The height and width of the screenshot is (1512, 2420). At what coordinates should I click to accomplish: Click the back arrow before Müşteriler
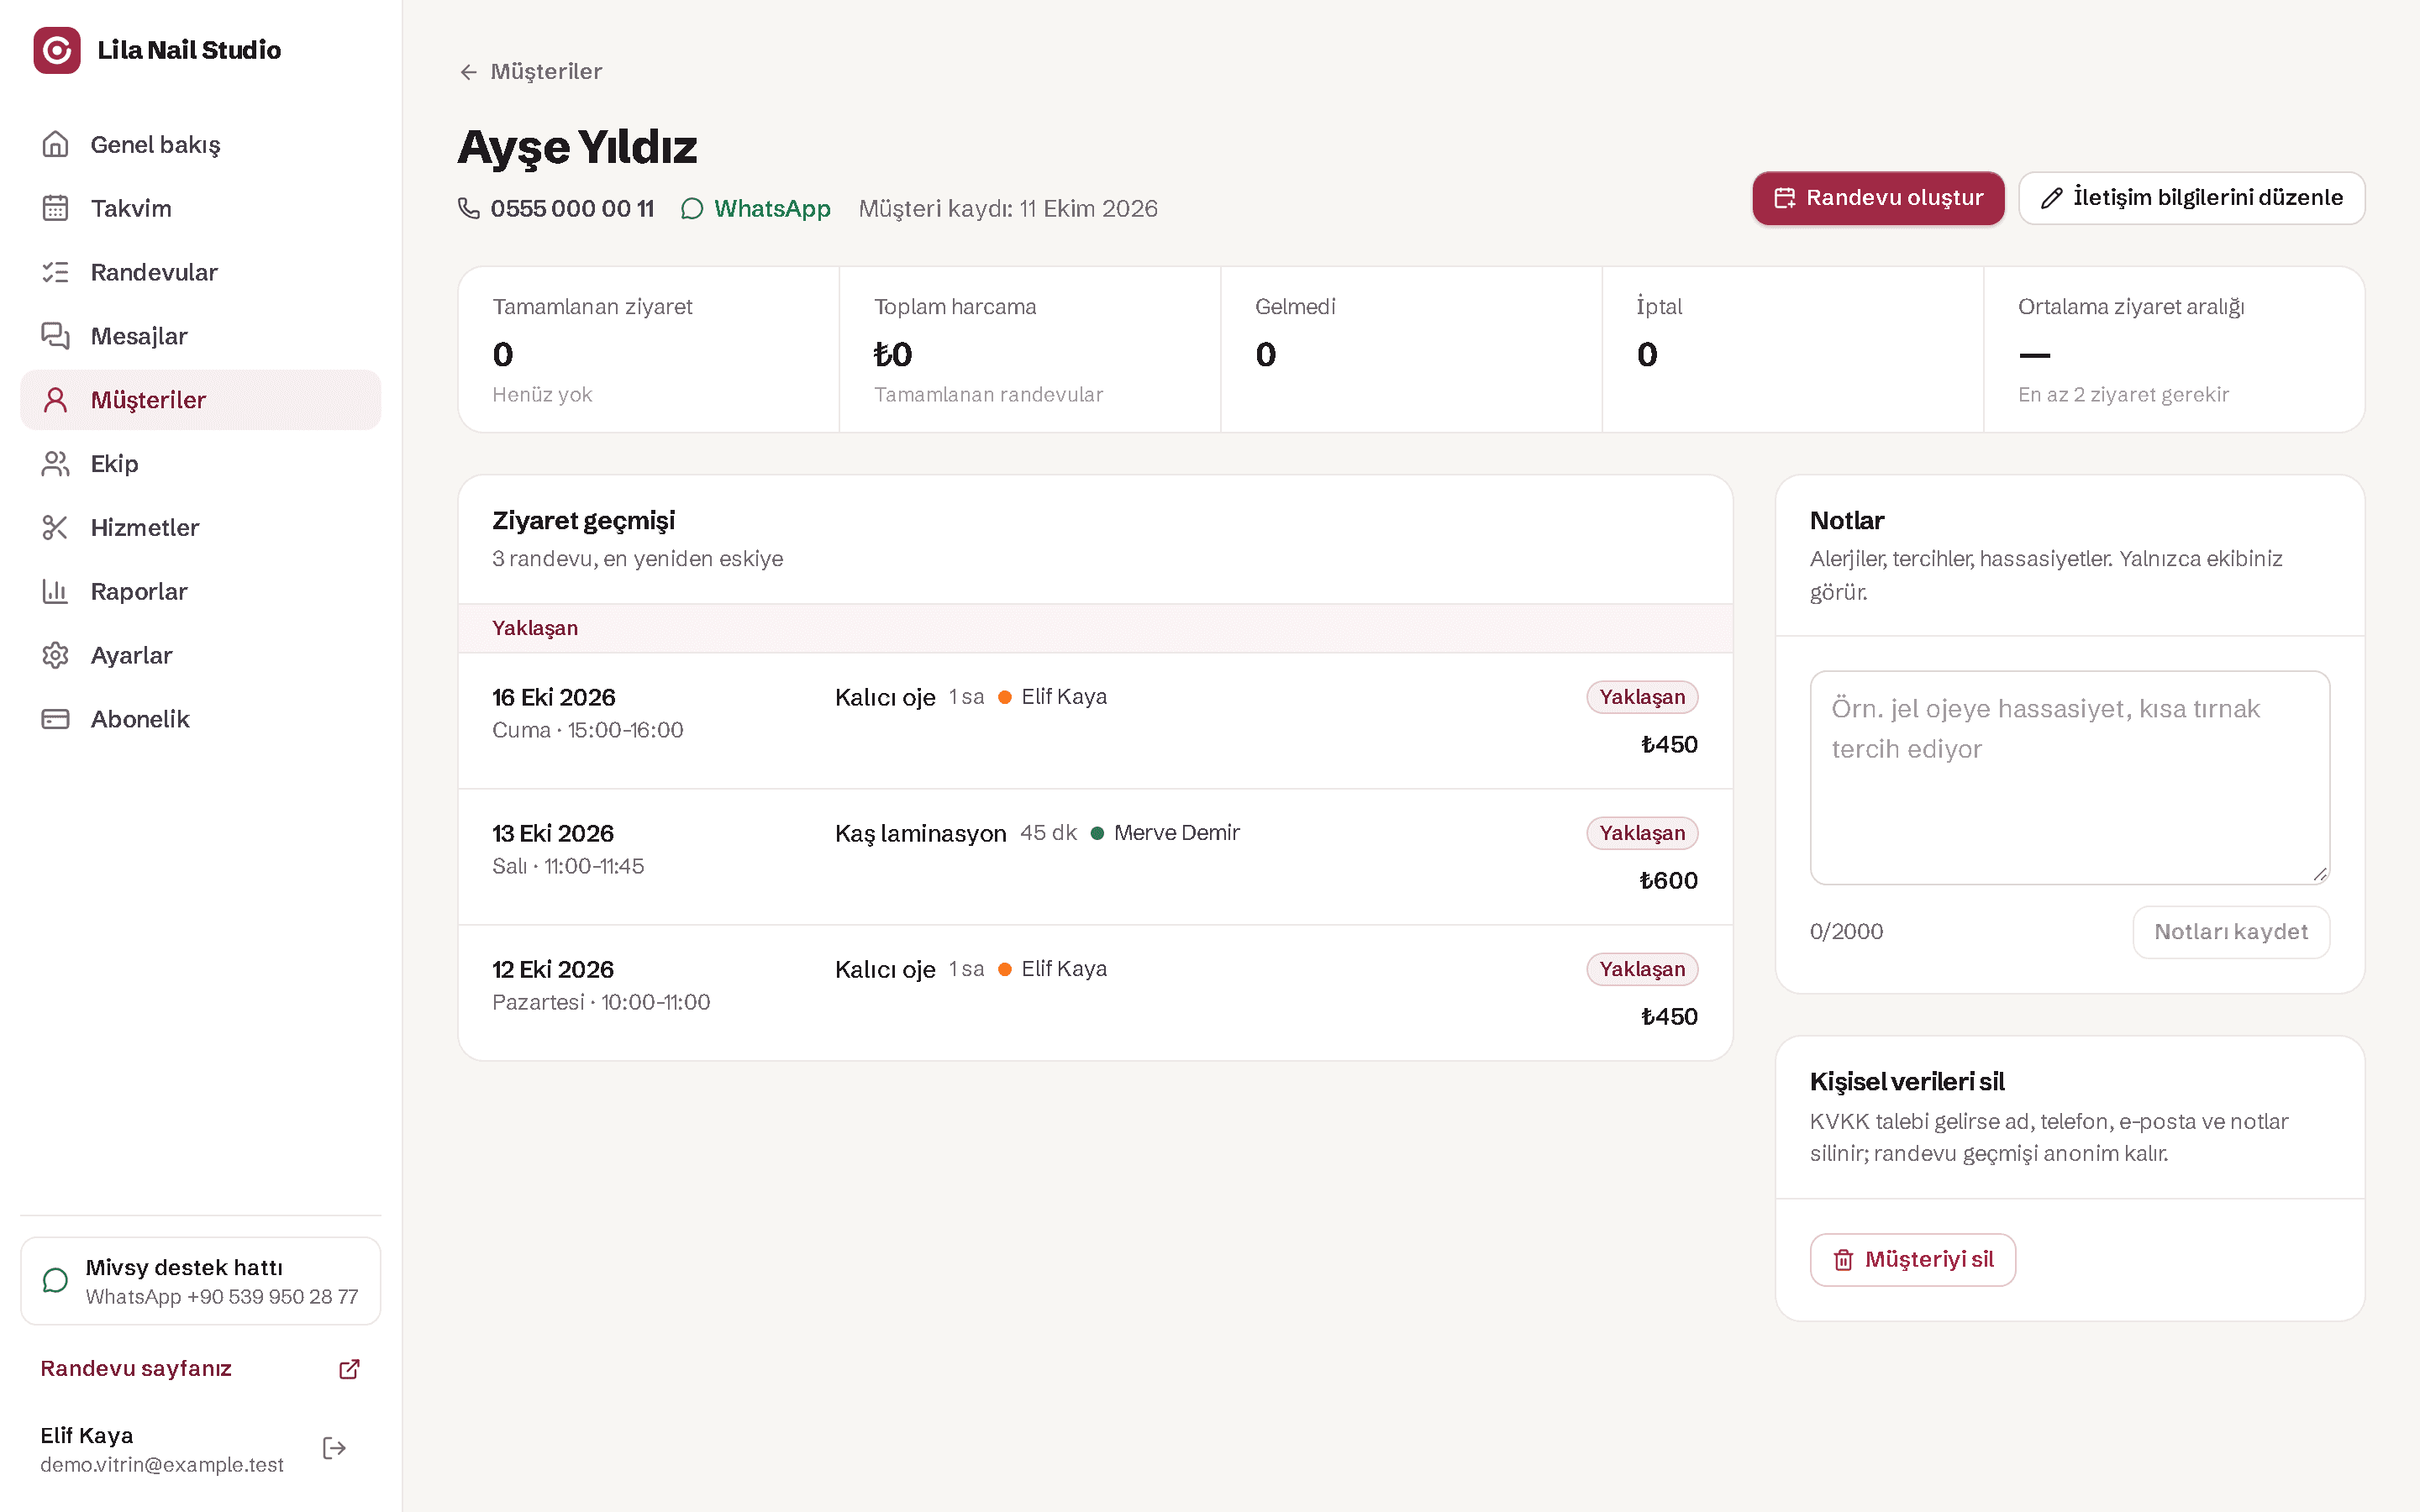(468, 72)
